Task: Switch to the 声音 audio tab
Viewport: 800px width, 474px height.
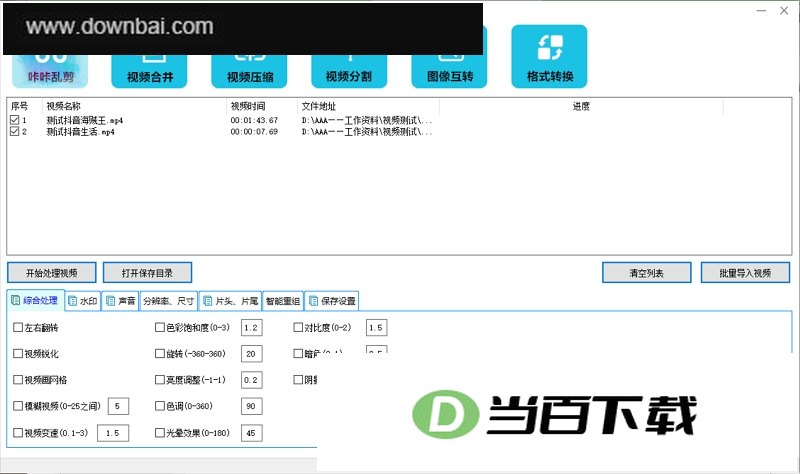Action: point(120,301)
